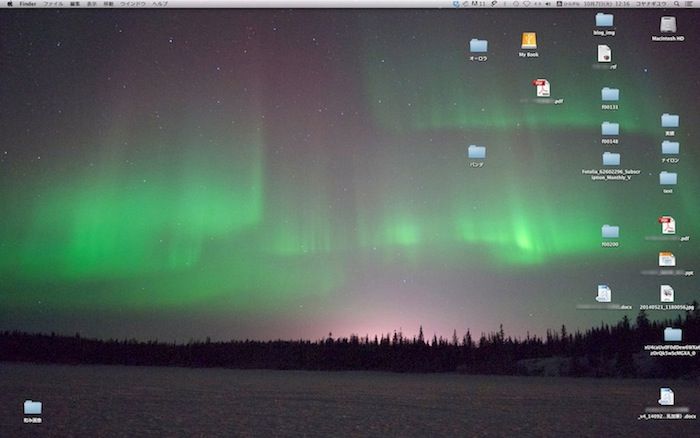
Task: Select the f00200 folder
Action: coord(610,231)
